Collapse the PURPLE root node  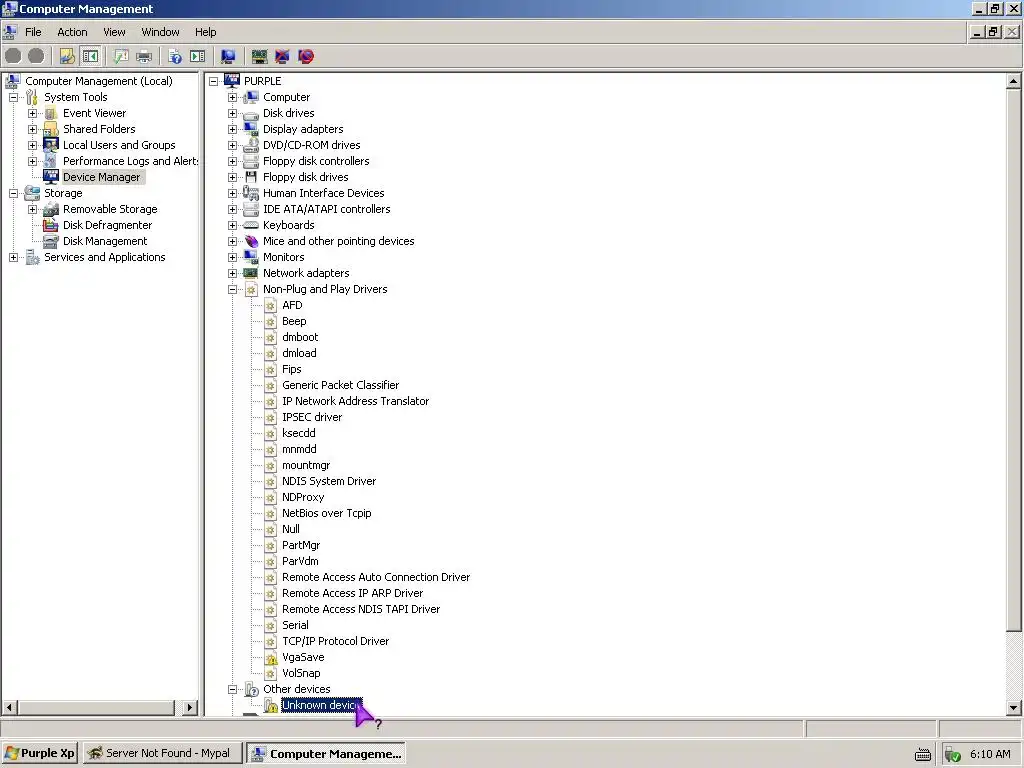[214, 81]
